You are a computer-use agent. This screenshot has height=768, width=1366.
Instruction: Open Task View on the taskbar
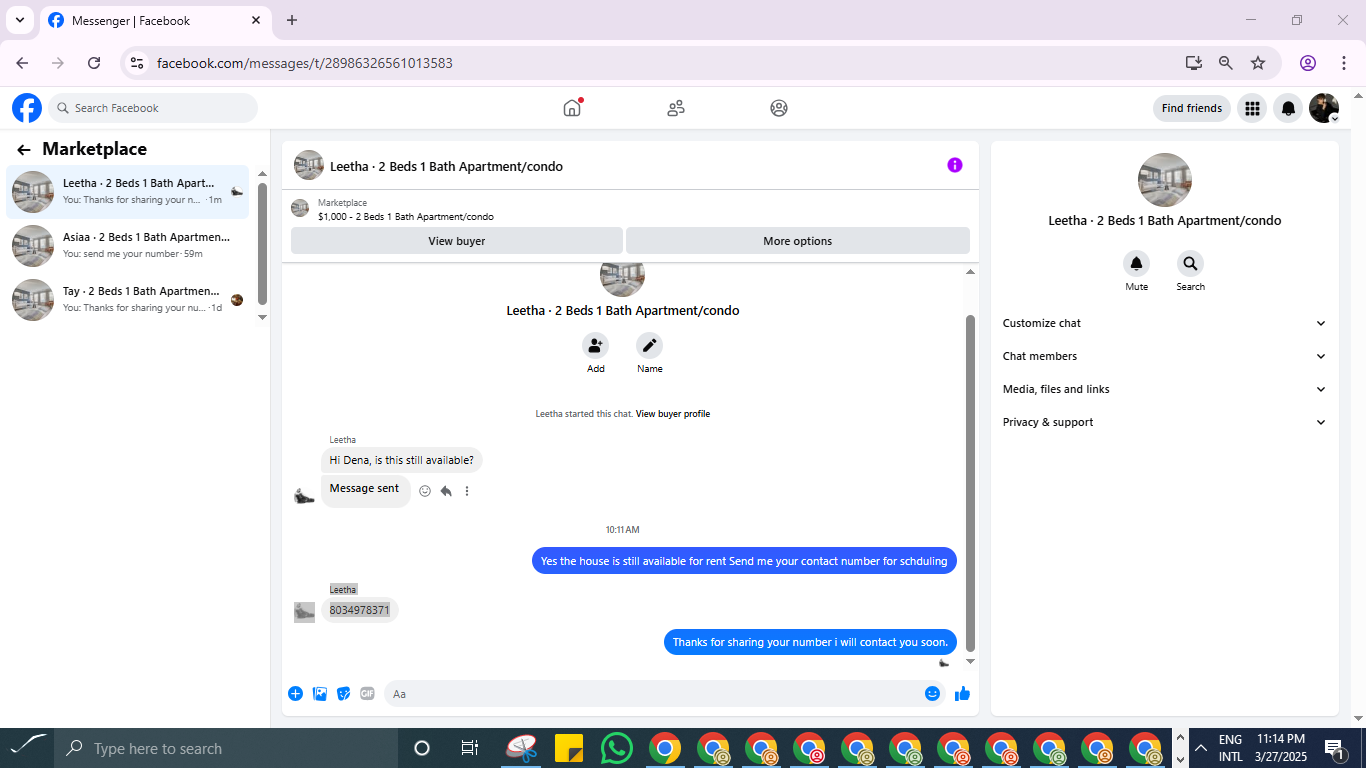pos(470,748)
